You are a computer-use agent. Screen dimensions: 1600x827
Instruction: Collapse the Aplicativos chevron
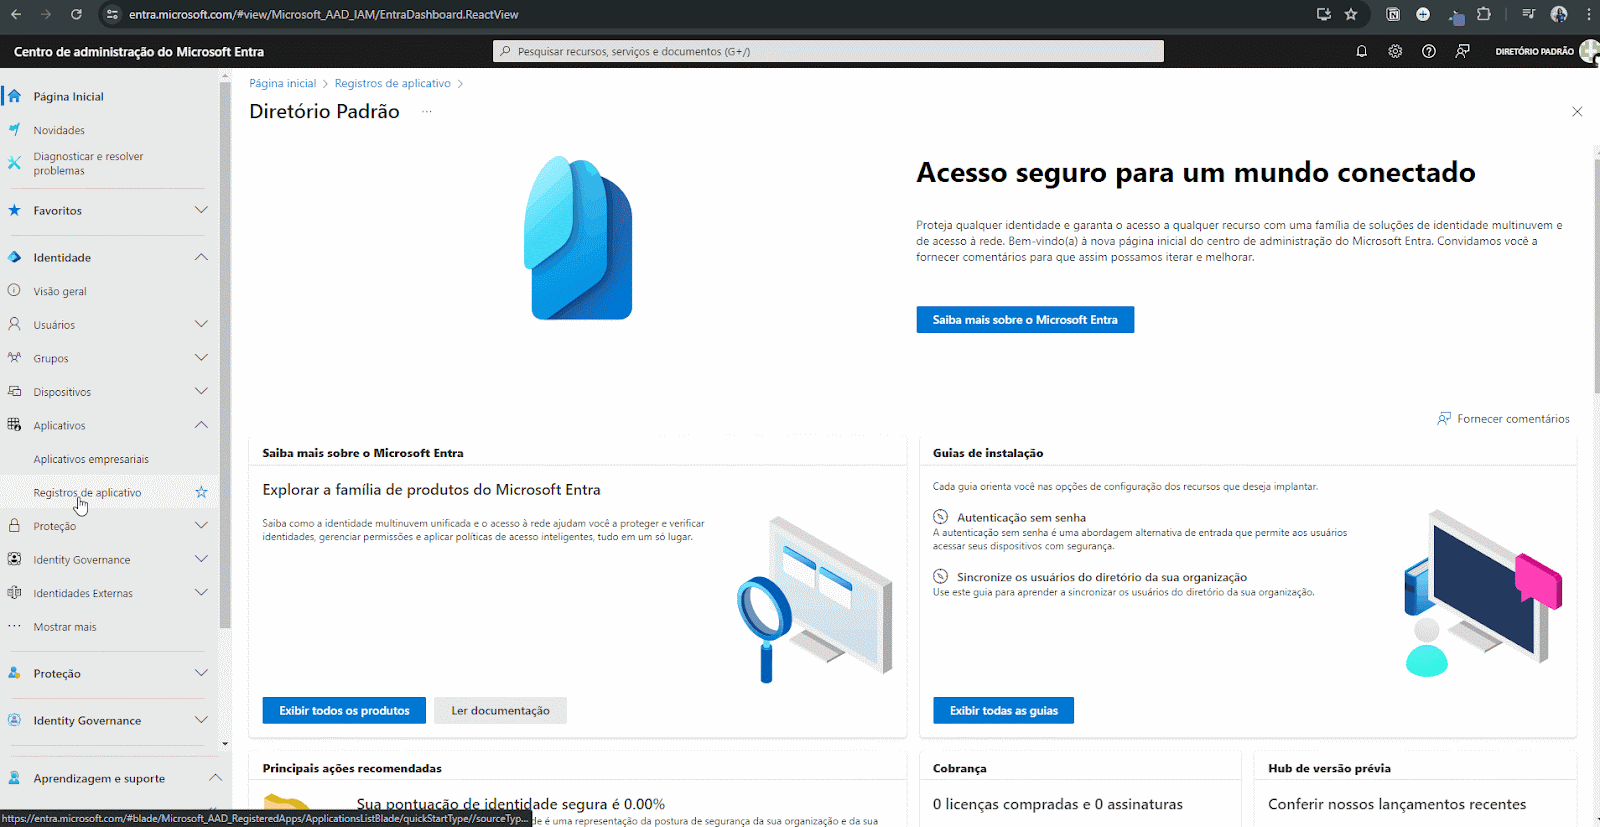[201, 424]
